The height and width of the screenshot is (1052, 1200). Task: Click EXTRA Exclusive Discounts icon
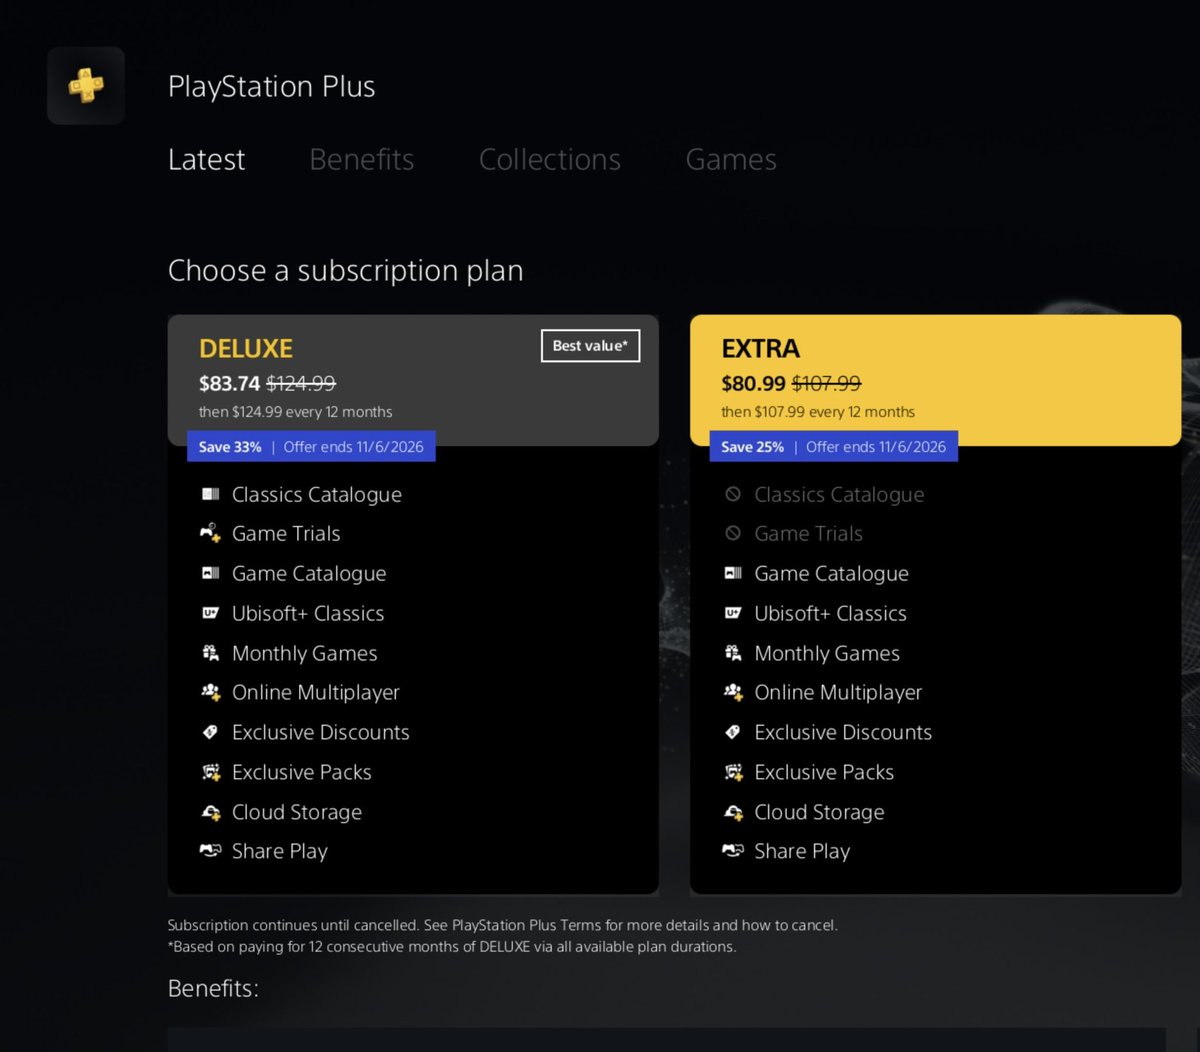[733, 732]
